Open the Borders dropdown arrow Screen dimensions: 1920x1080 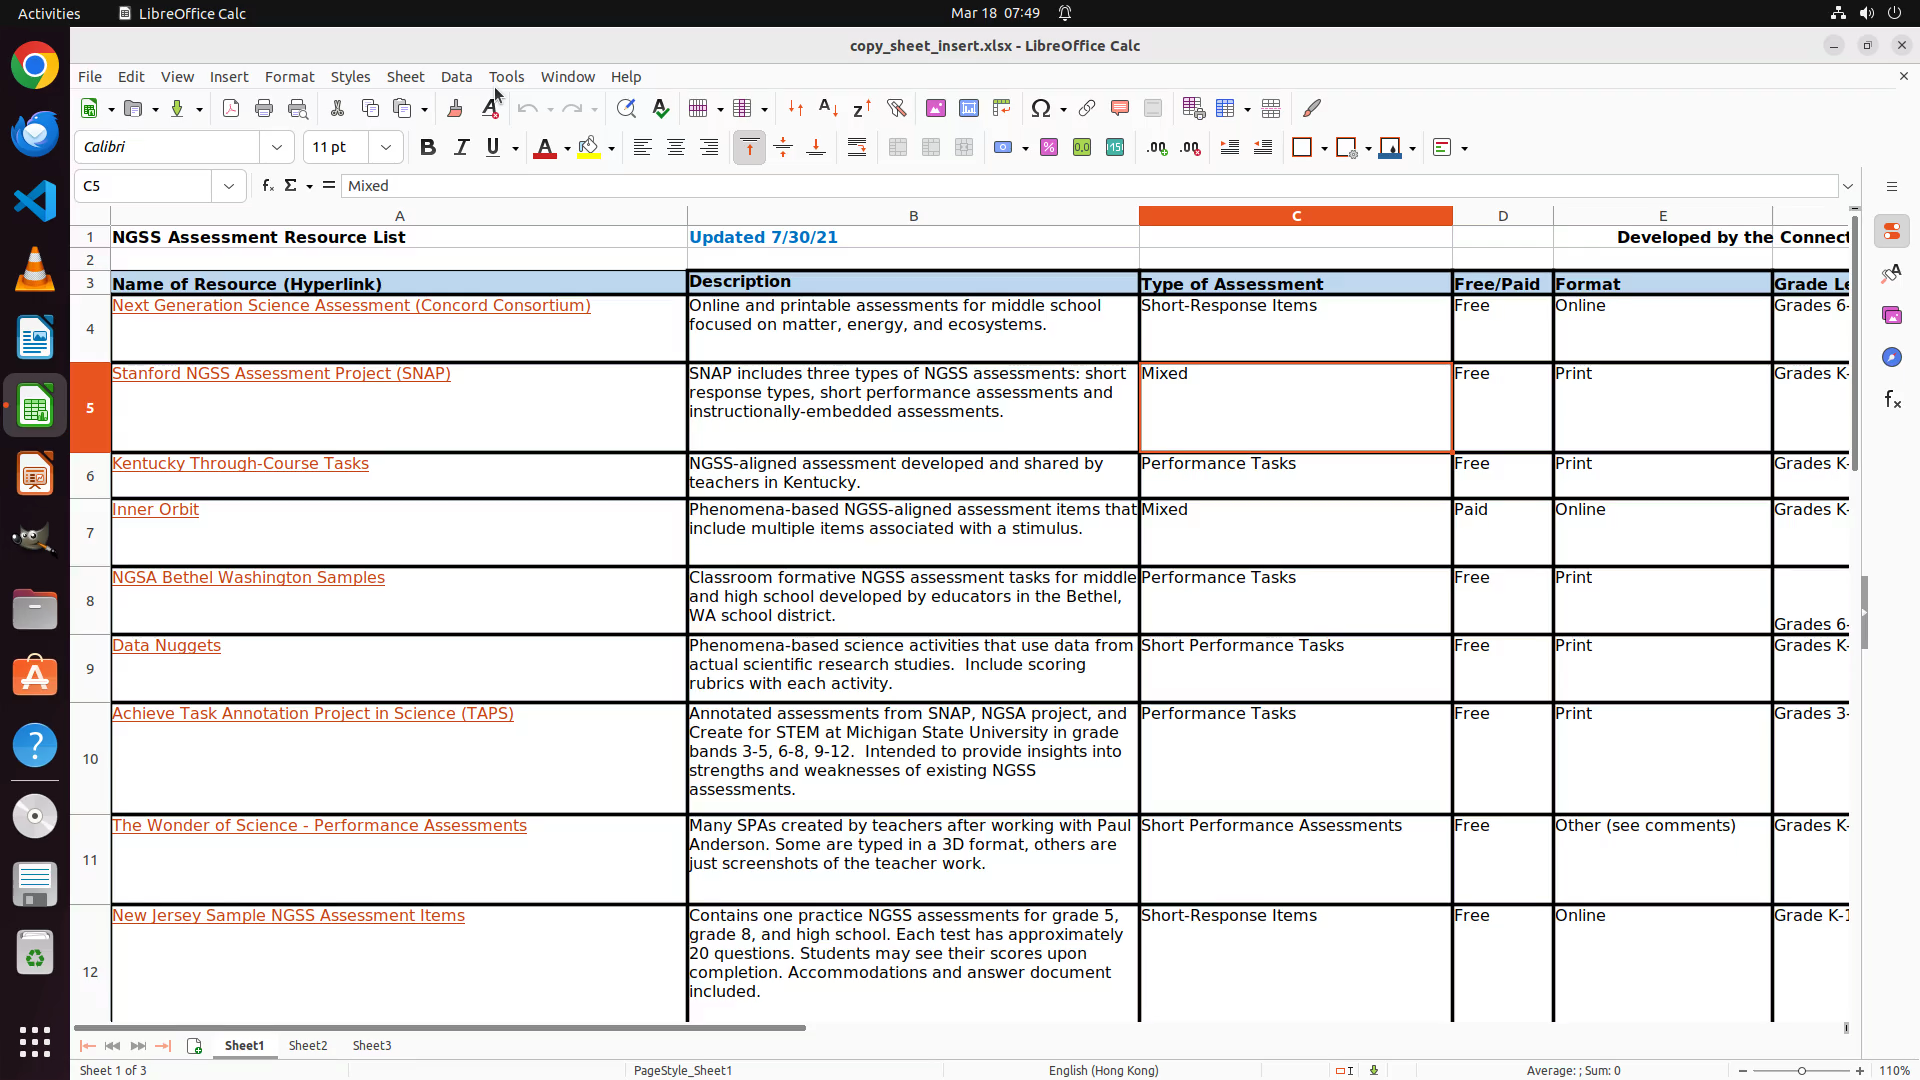[x=1324, y=149]
